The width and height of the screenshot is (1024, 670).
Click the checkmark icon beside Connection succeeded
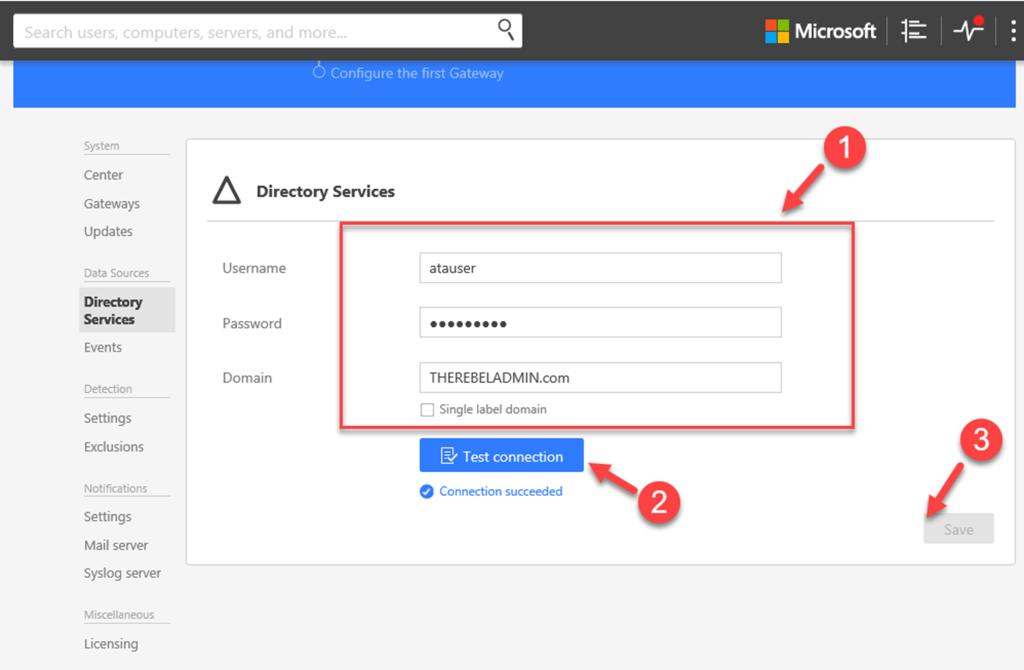[427, 491]
